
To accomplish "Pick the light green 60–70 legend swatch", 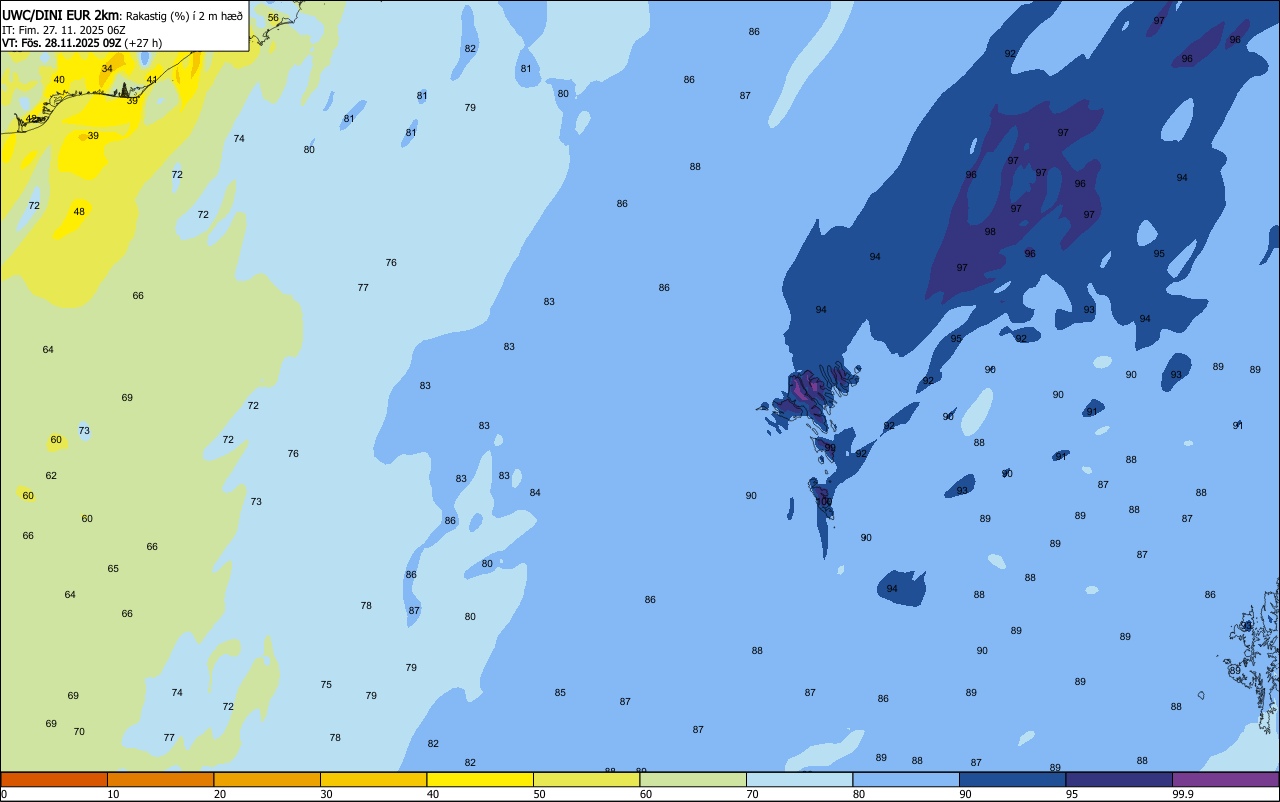I will [x=693, y=779].
